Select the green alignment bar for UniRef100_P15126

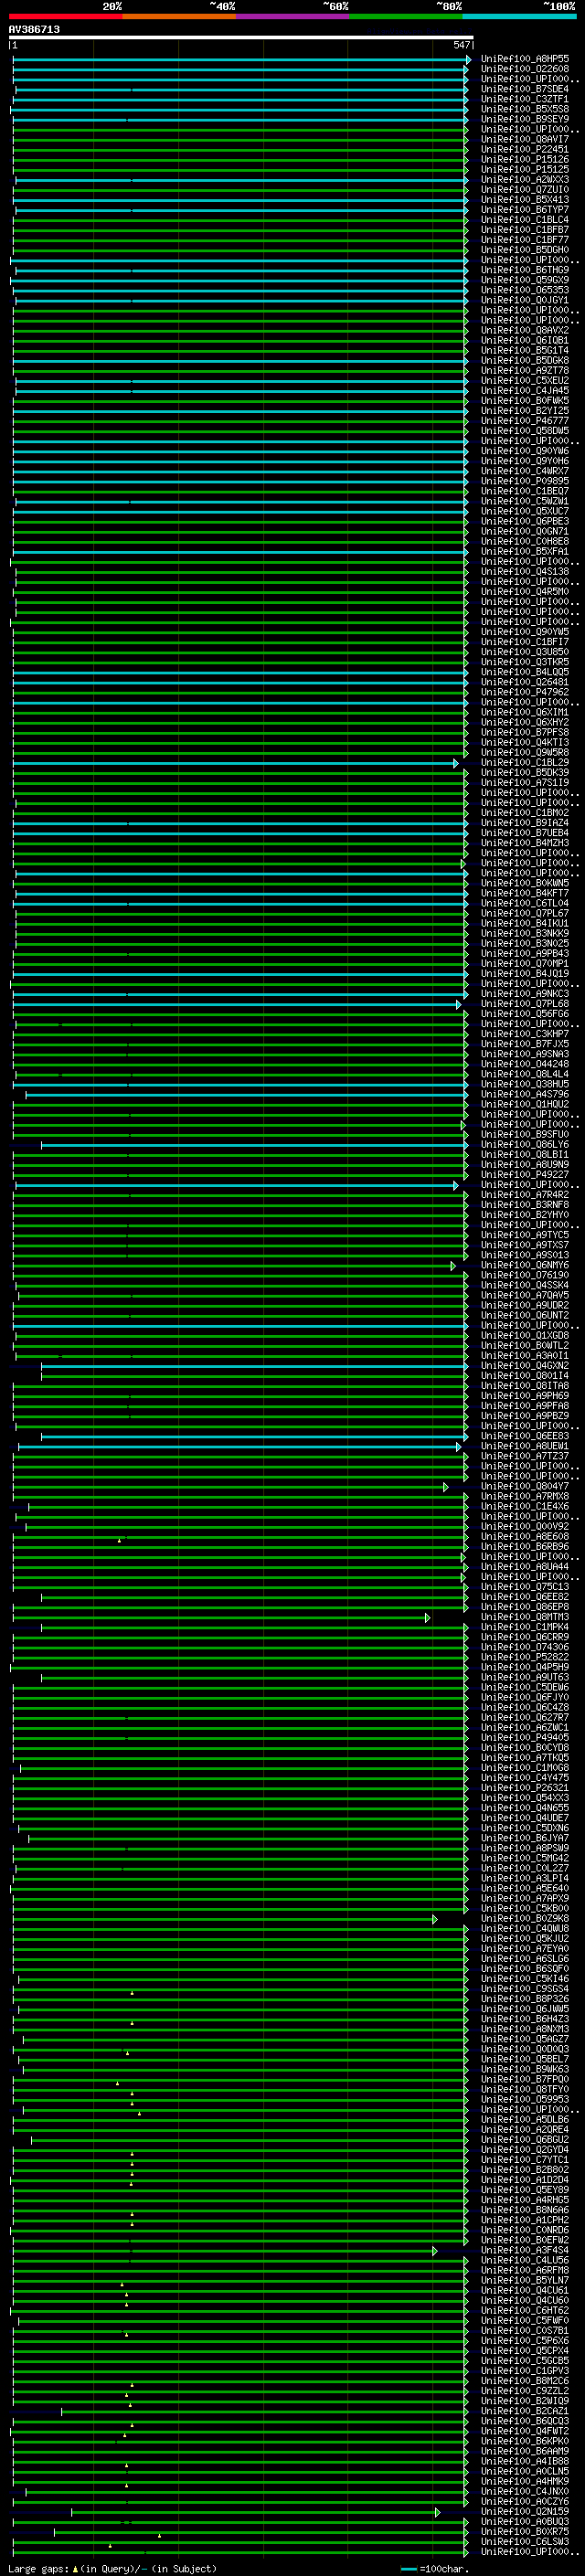[240, 160]
